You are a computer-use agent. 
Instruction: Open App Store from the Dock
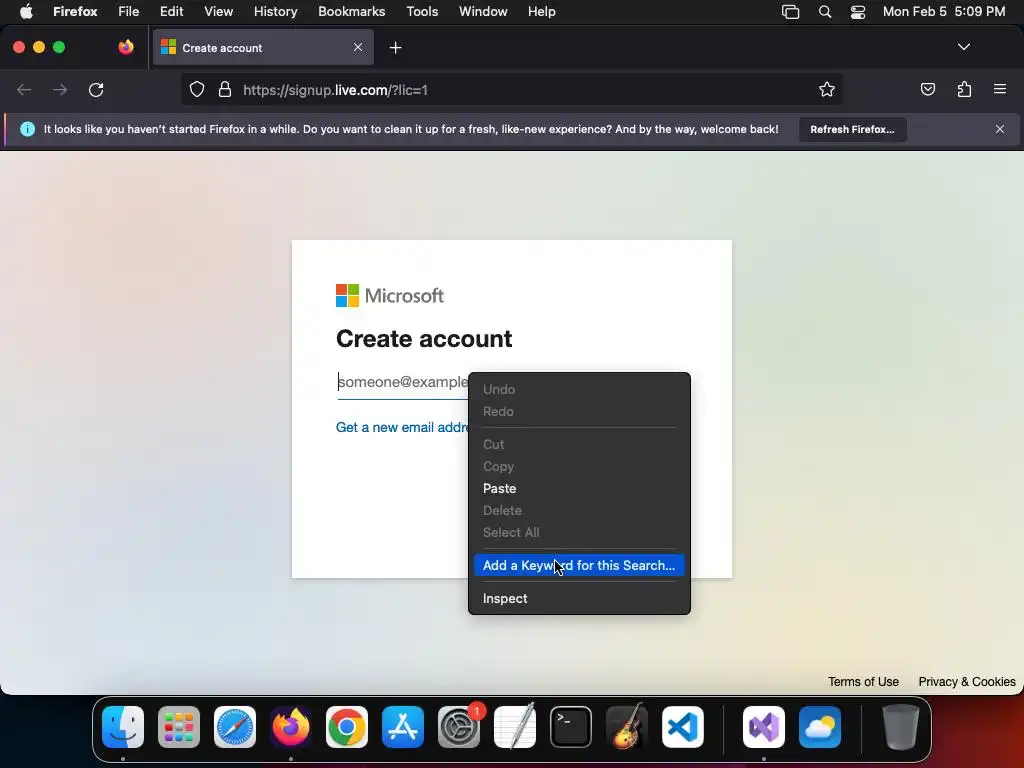point(403,727)
